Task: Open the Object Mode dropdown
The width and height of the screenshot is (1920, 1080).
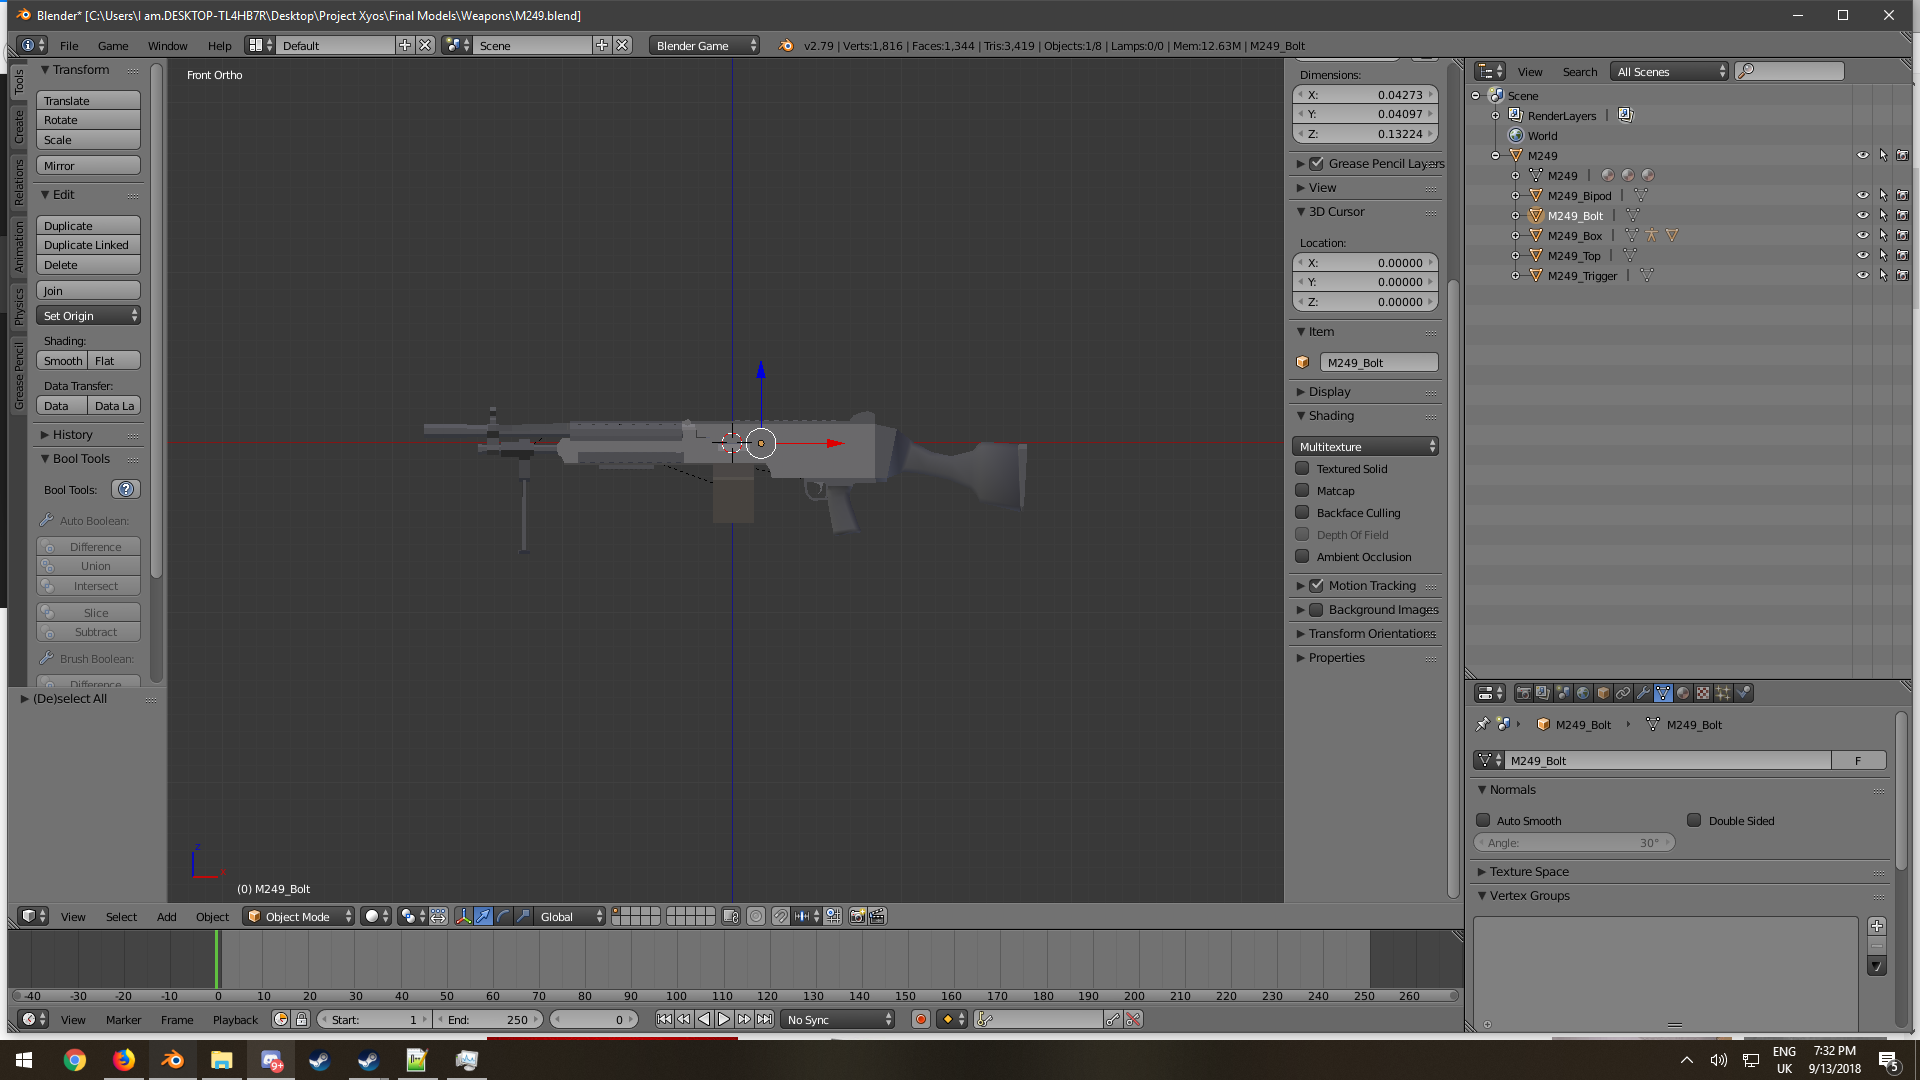Action: [299, 916]
